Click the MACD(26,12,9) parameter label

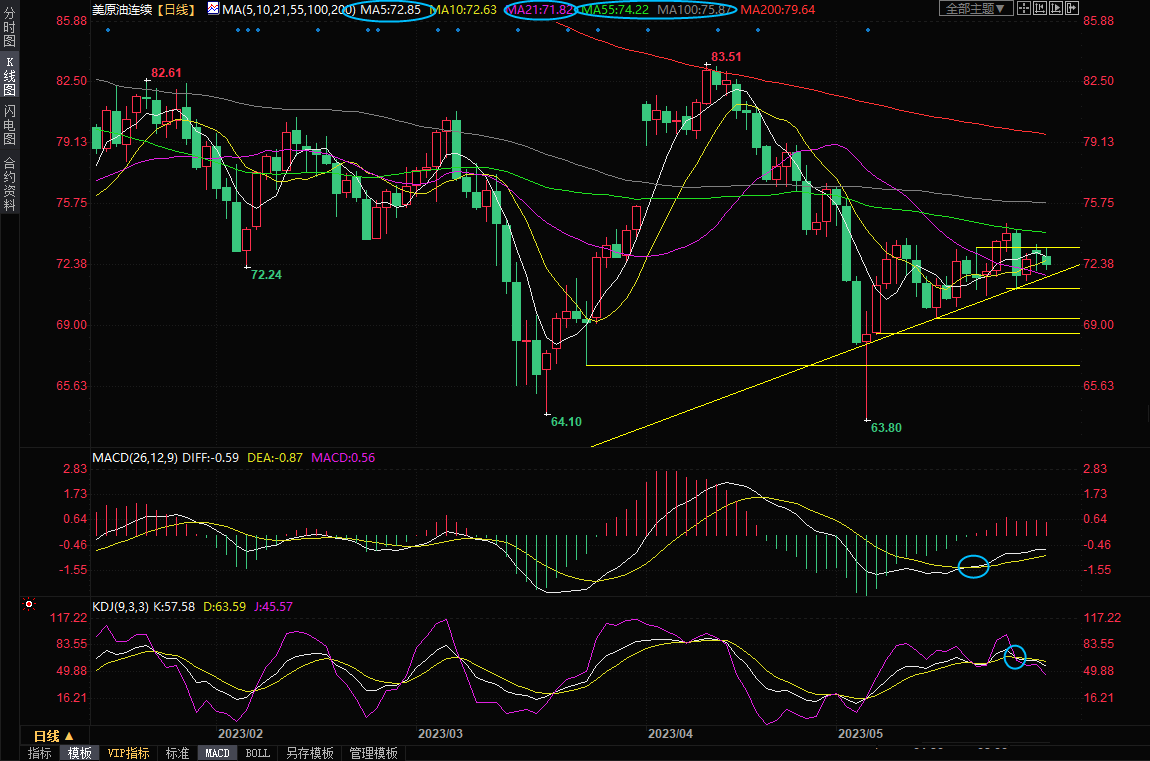[x=135, y=457]
